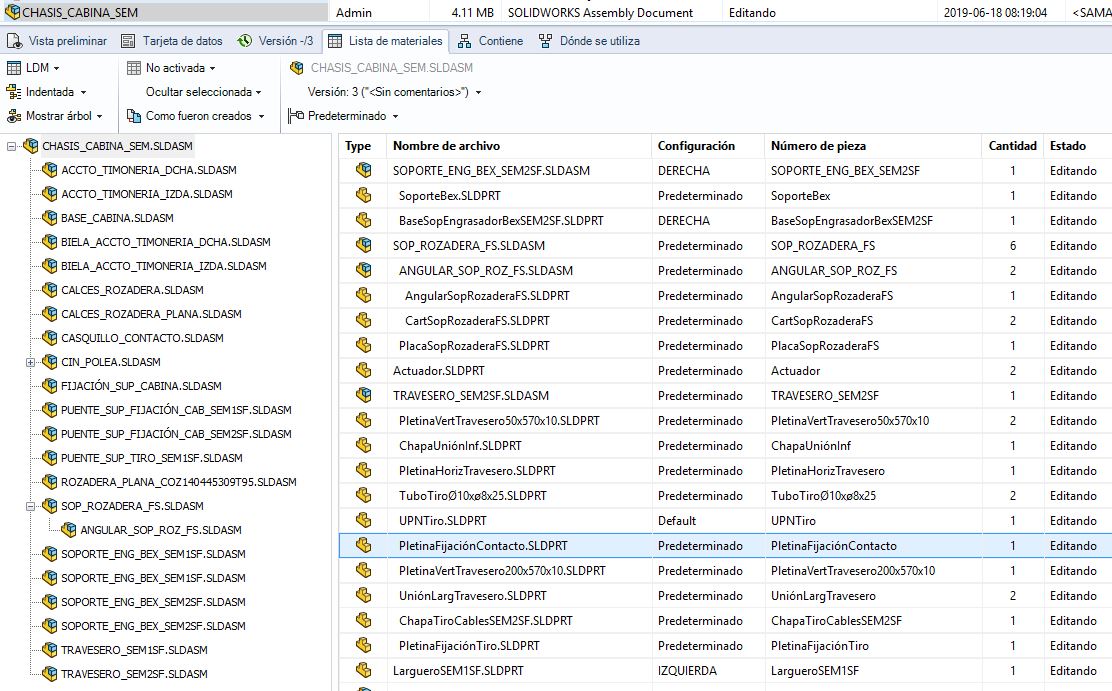Sort by the Estado column header
This screenshot has width=1112, height=691.
pos(1078,146)
